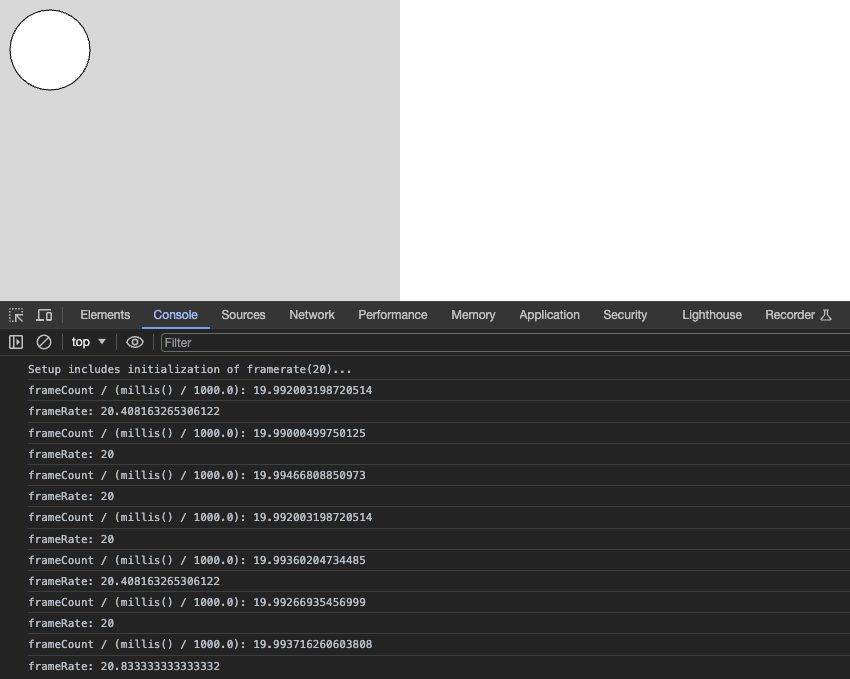The height and width of the screenshot is (679, 850).
Task: Switch to the Network tab
Action: pos(311,315)
